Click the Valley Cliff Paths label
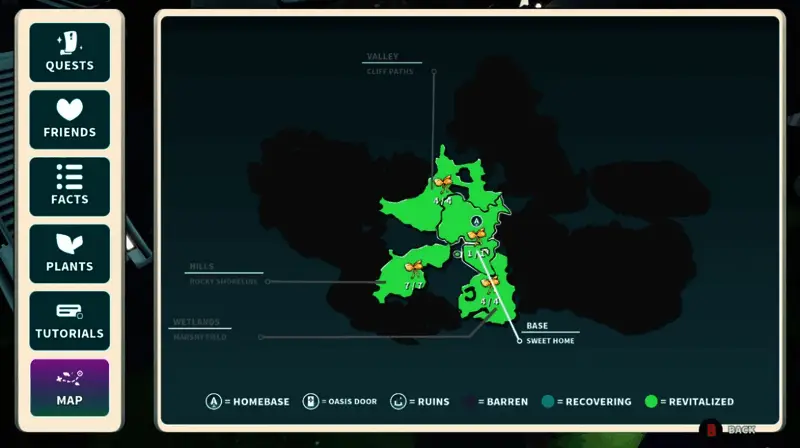800x448 pixels. pos(393,72)
